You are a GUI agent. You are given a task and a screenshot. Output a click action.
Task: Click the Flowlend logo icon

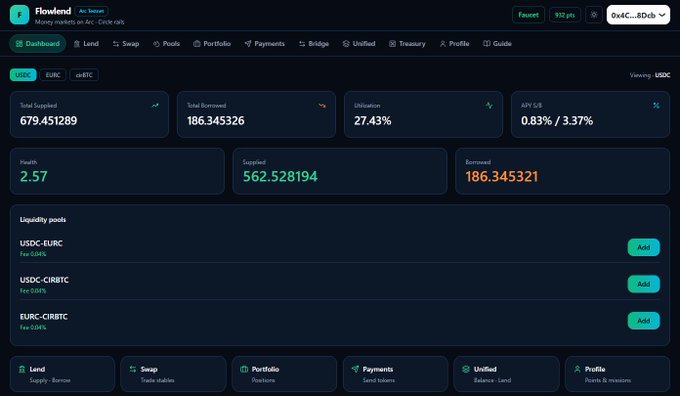pyautogui.click(x=20, y=15)
